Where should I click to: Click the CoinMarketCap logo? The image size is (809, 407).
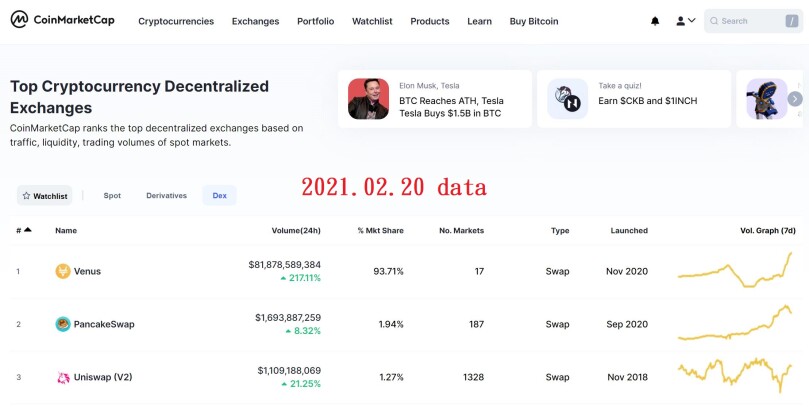[62, 20]
